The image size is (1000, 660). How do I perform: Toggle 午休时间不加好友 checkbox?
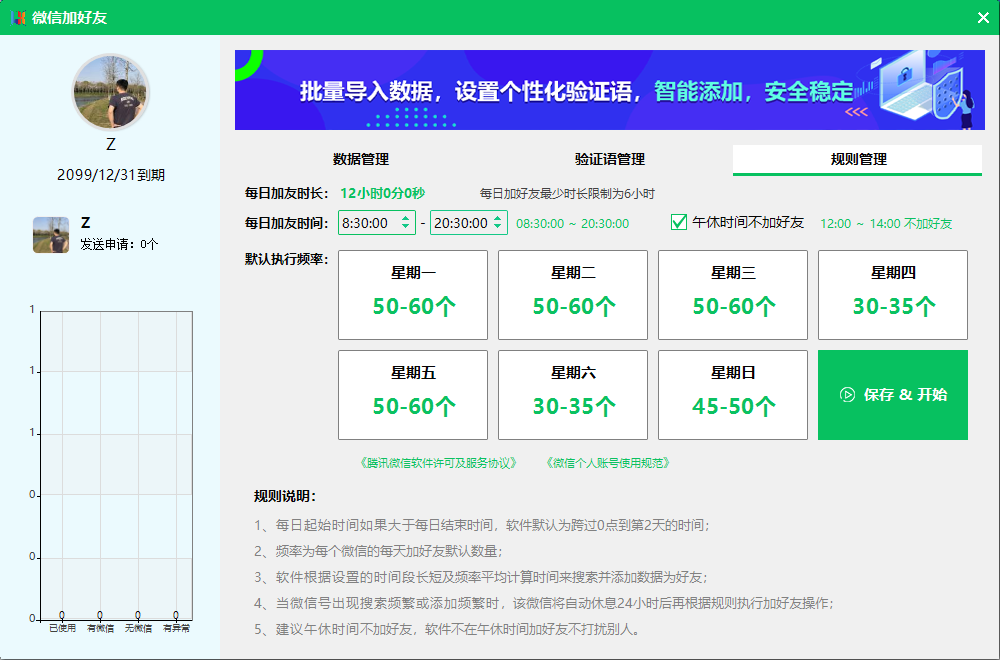pyautogui.click(x=679, y=222)
